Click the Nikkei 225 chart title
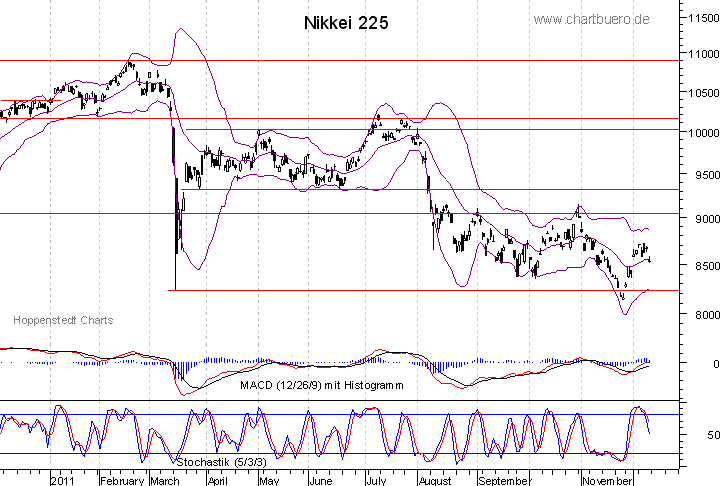Screen dimensions: 723x486 [x=346, y=23]
